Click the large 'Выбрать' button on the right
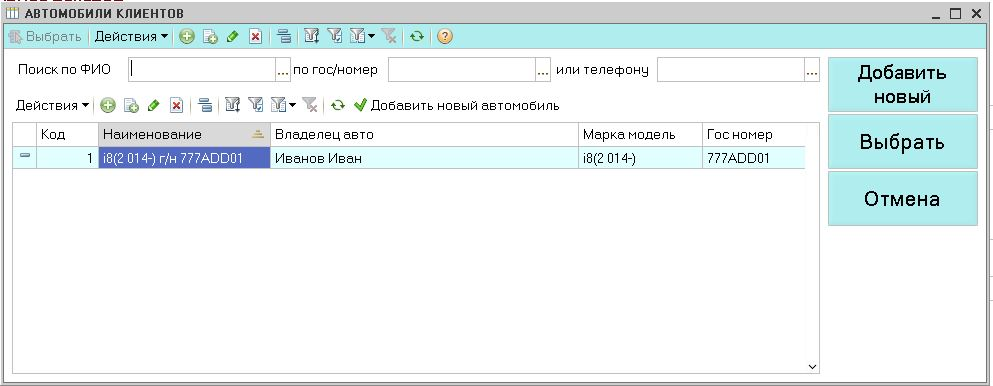Screen dimensions: 993x386 [902, 142]
